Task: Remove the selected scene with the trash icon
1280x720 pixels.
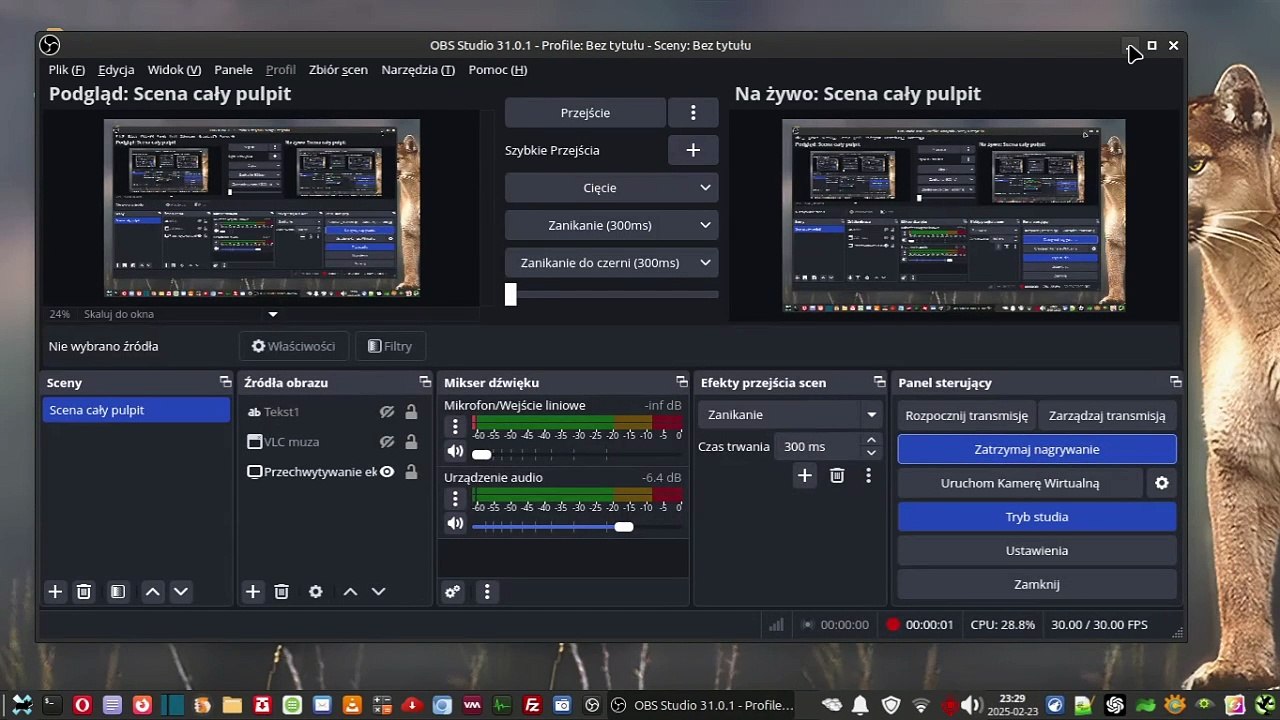Action: coord(84,592)
